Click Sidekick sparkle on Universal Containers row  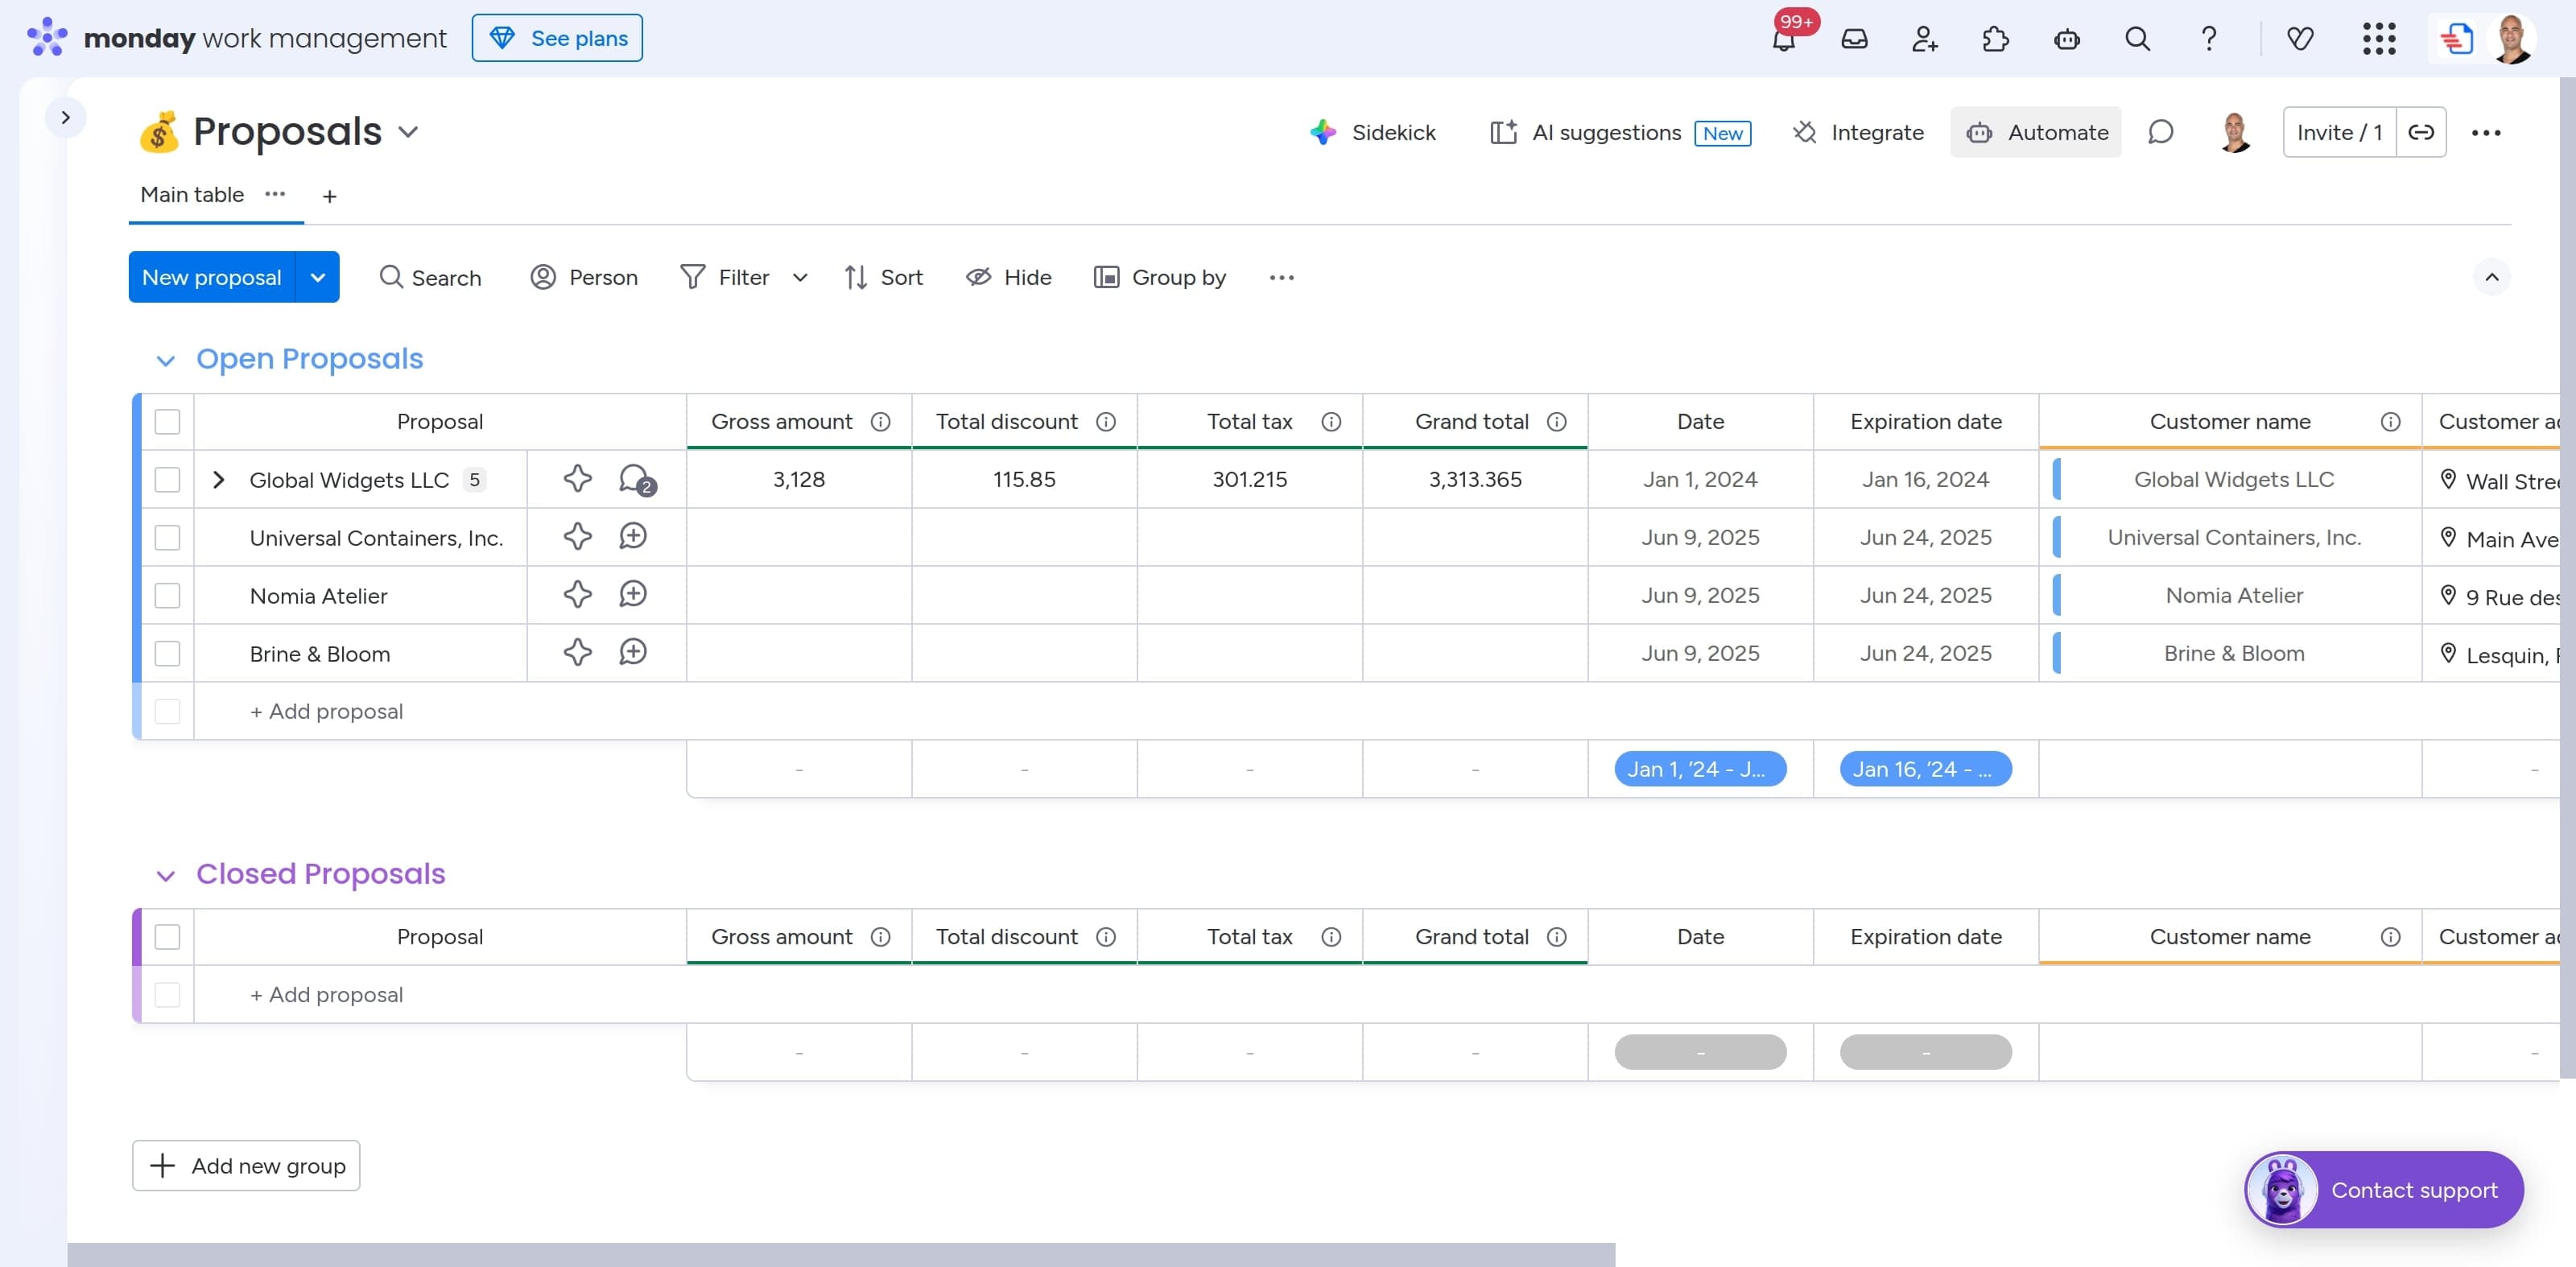577,537
